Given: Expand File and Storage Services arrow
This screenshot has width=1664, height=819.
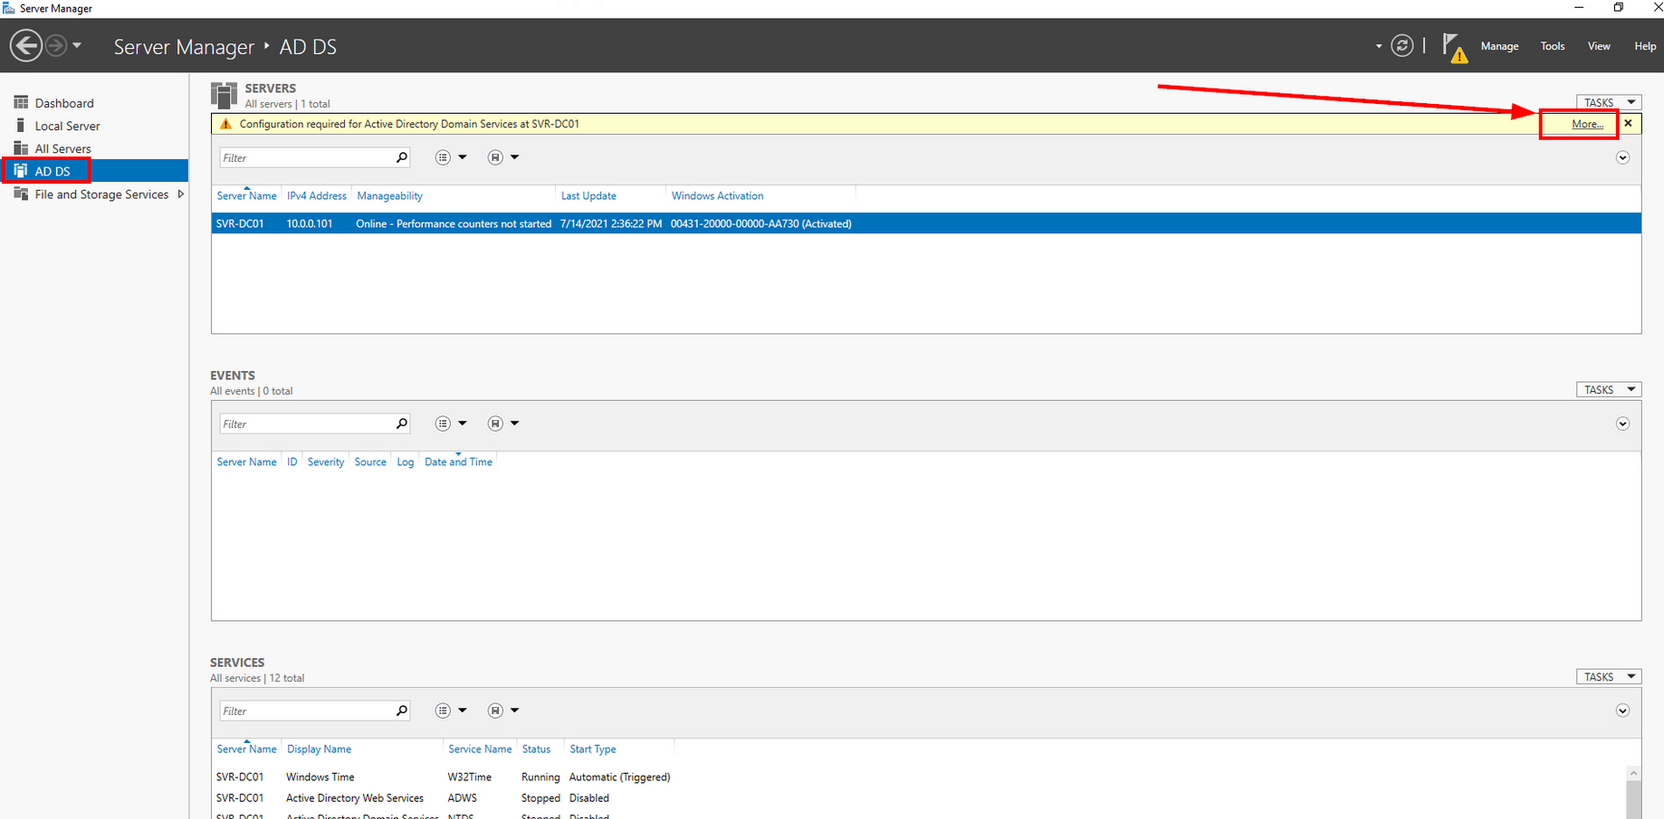Looking at the screenshot, I should (181, 194).
